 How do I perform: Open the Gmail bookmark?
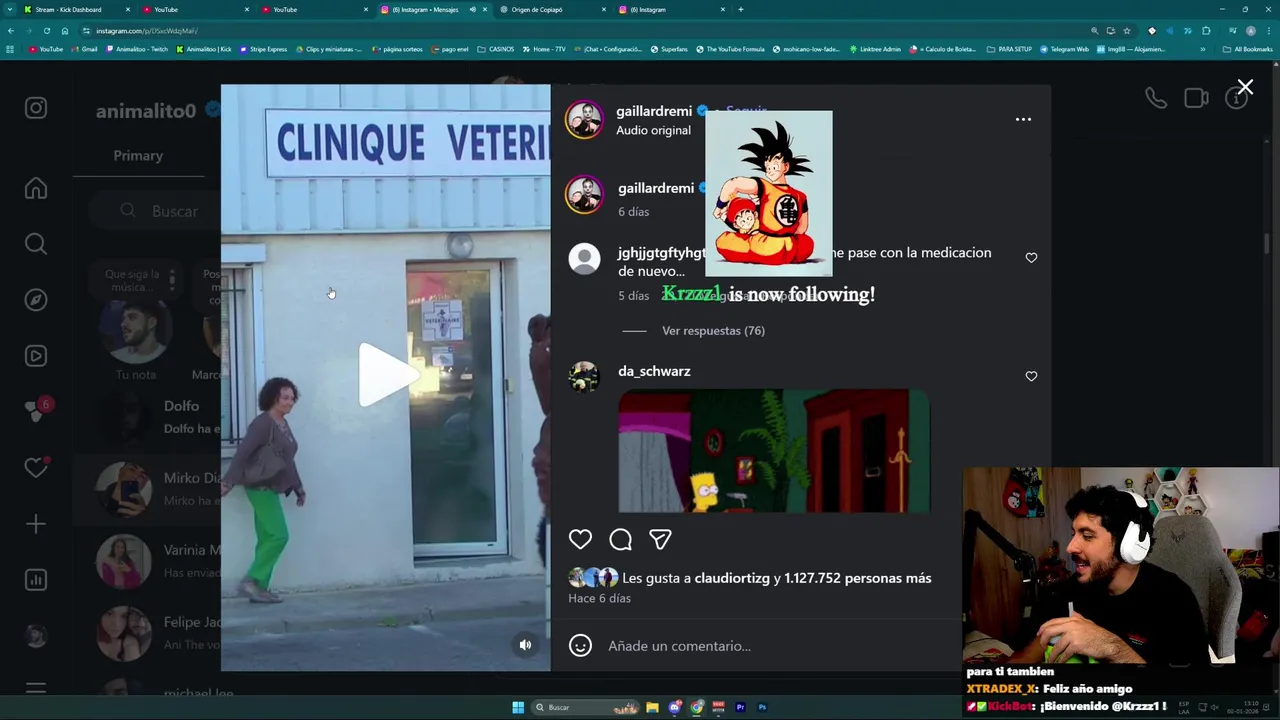[85, 49]
